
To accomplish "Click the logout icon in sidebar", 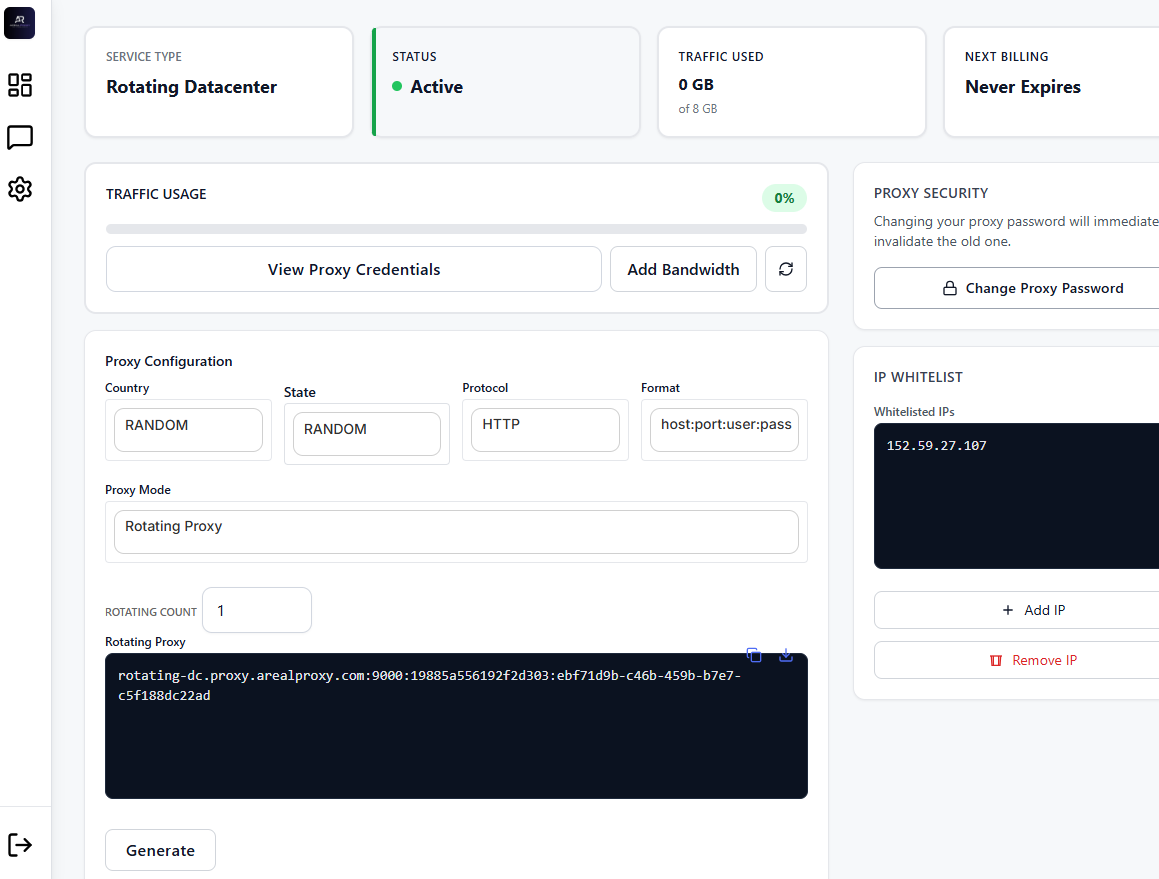I will pyautogui.click(x=20, y=844).
